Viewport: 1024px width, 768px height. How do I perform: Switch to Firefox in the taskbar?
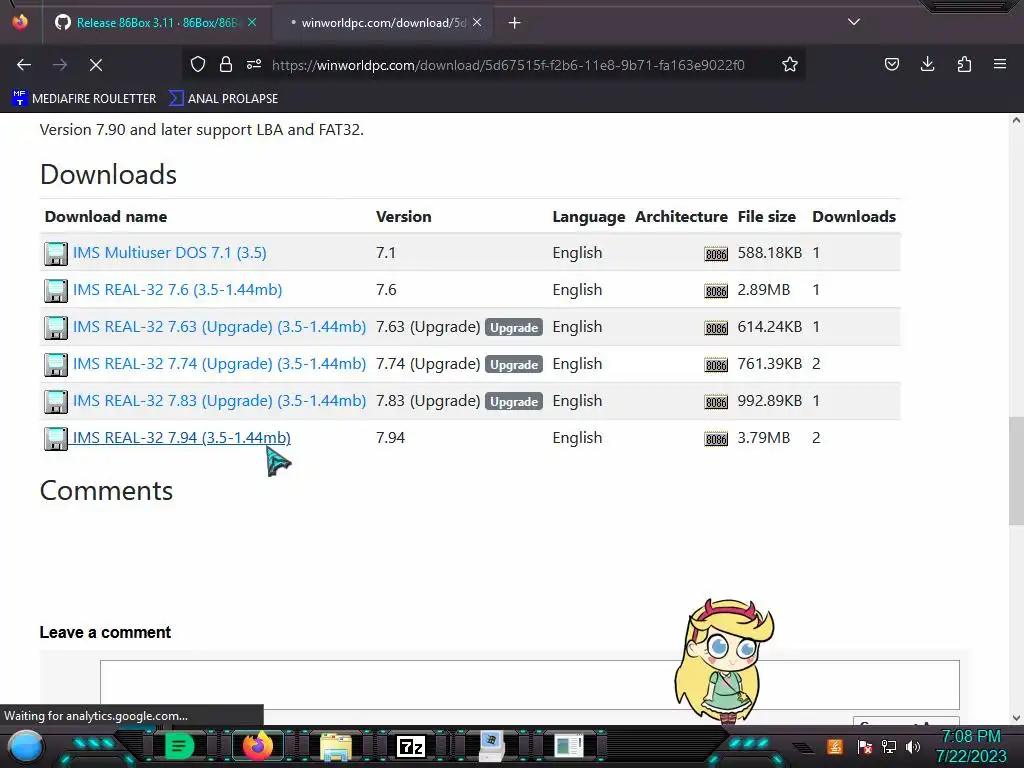point(257,746)
